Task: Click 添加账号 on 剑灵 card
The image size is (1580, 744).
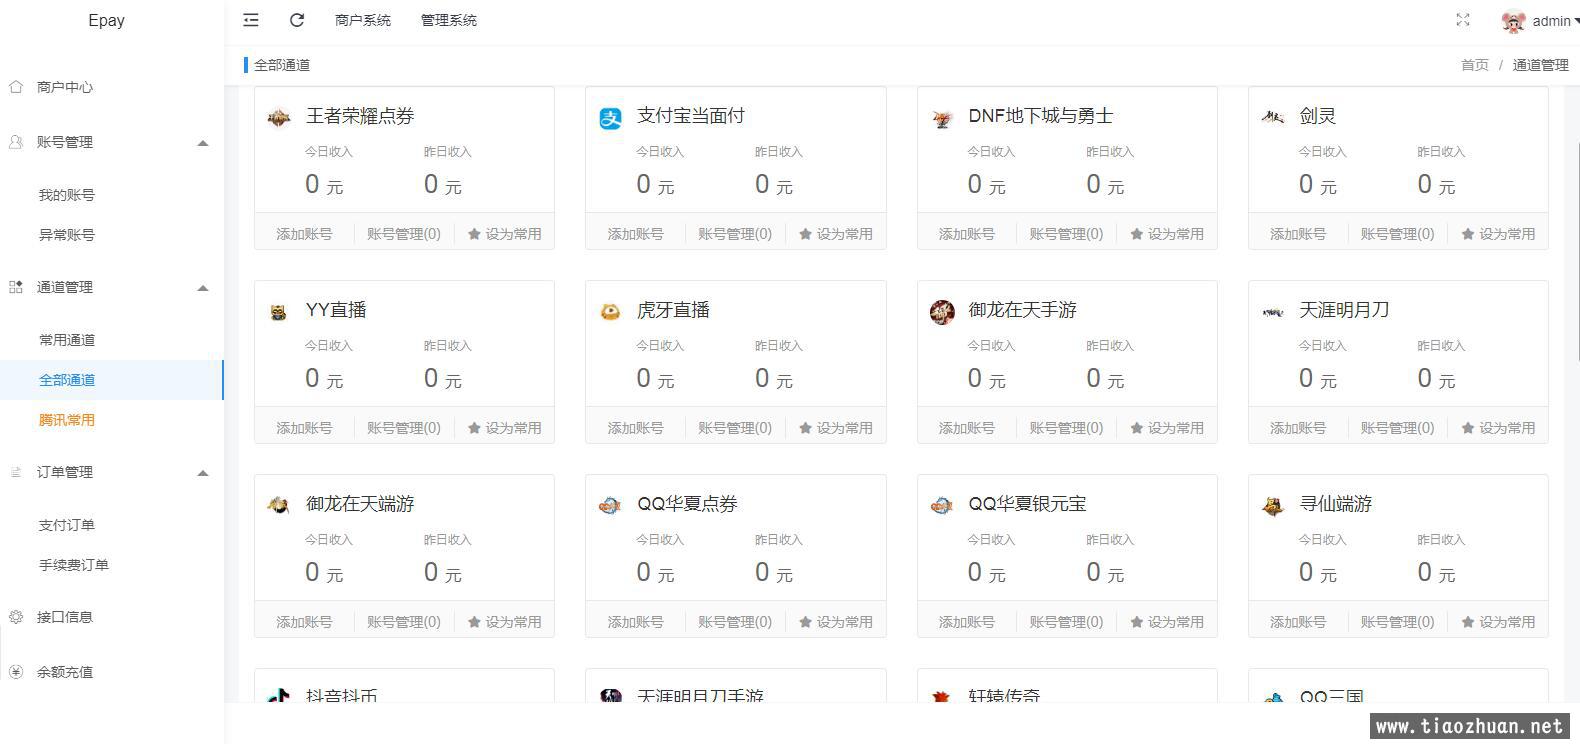Action: pyautogui.click(x=1298, y=234)
